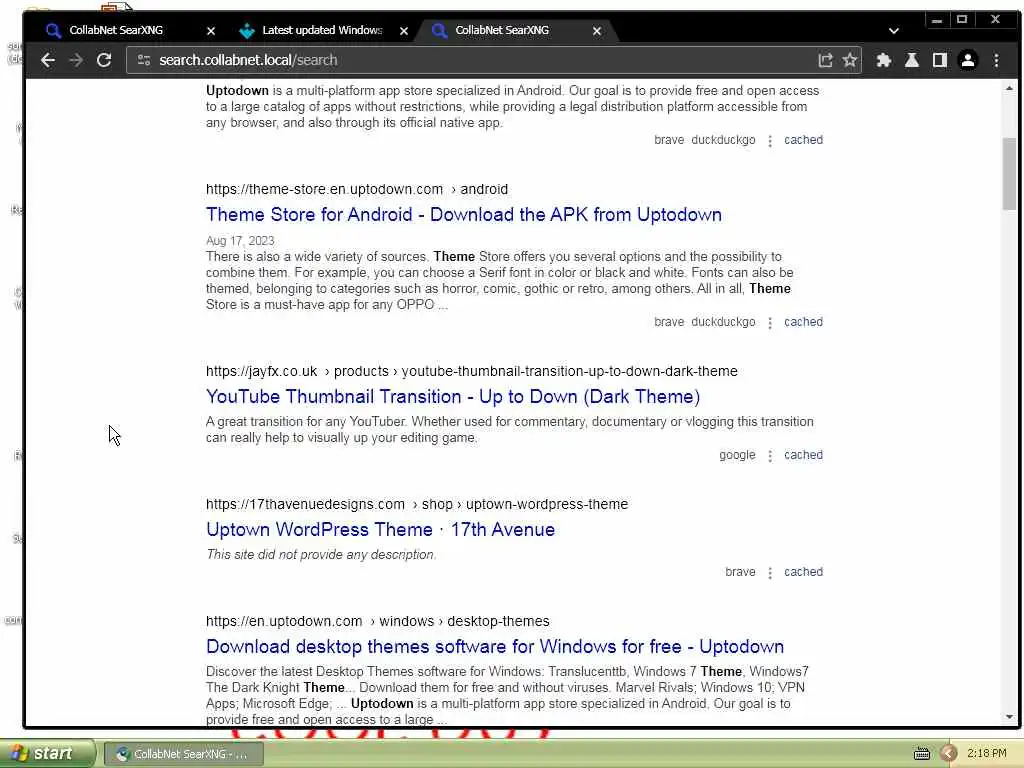The height and width of the screenshot is (768, 1024).
Task: Click the page vertical scrollbar thumb
Action: (x=1010, y=174)
